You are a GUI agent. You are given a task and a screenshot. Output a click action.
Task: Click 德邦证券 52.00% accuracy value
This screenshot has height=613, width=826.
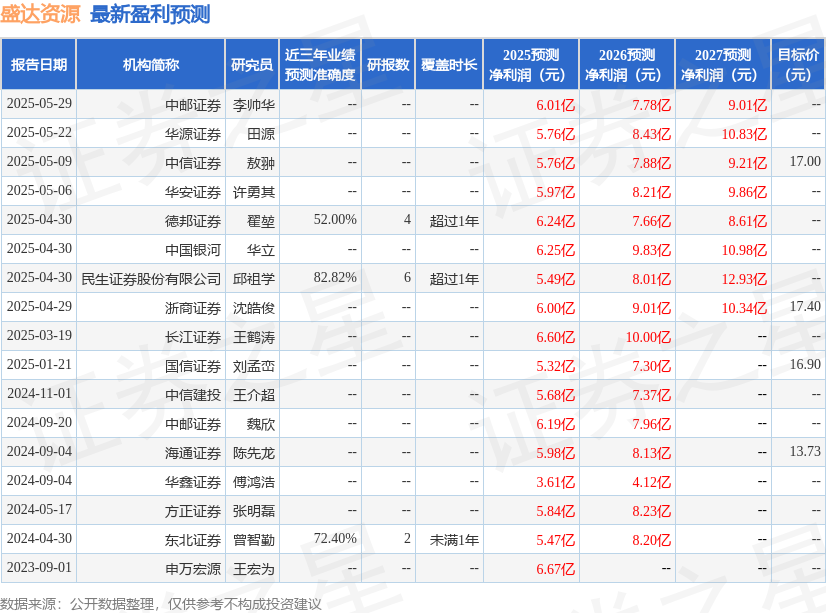(x=335, y=219)
